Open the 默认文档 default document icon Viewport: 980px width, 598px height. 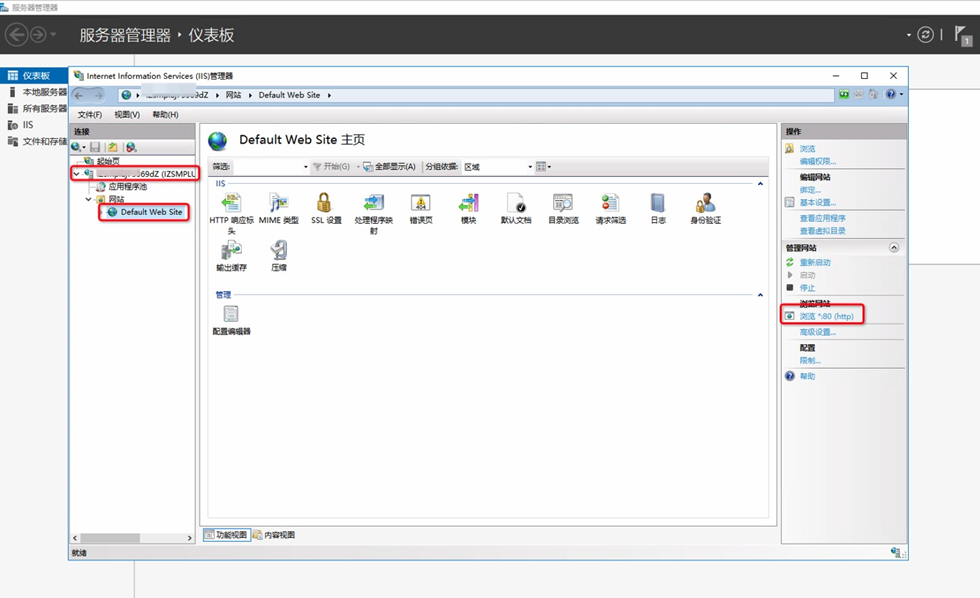pyautogui.click(x=515, y=204)
